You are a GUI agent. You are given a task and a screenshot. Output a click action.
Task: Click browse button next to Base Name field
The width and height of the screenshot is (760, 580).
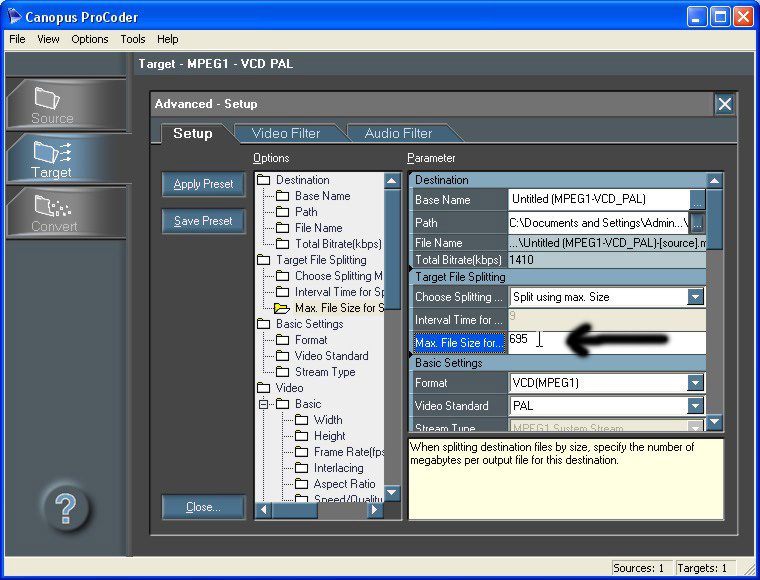coord(697,199)
